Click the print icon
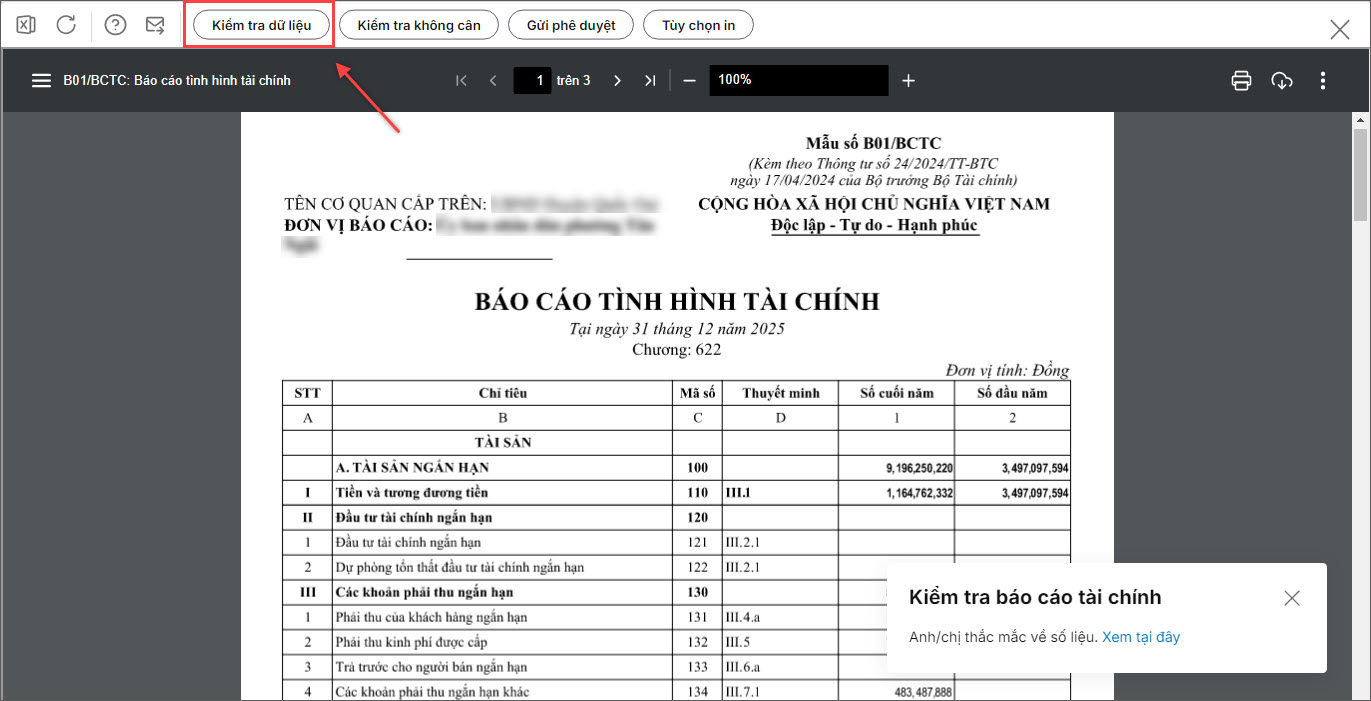This screenshot has width=1371, height=701. [1241, 80]
